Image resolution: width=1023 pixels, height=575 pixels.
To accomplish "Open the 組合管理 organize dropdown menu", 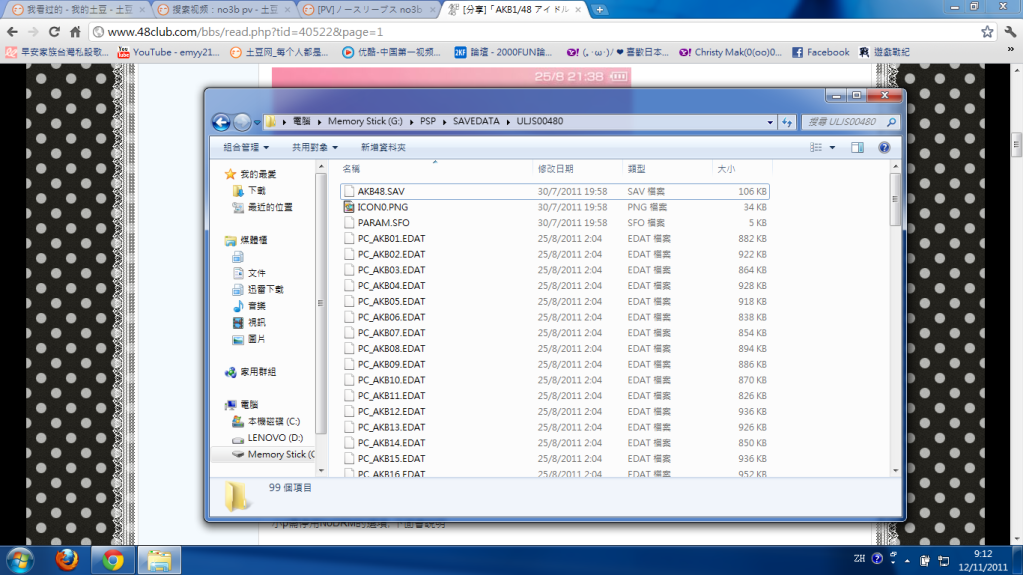I will point(246,147).
